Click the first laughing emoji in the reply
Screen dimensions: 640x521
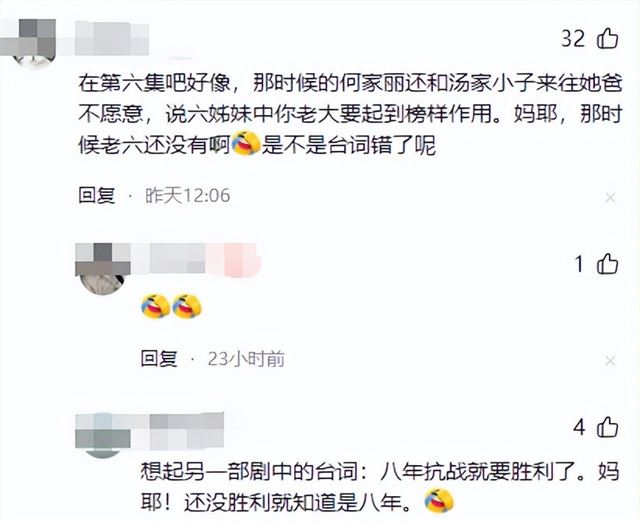click(155, 306)
